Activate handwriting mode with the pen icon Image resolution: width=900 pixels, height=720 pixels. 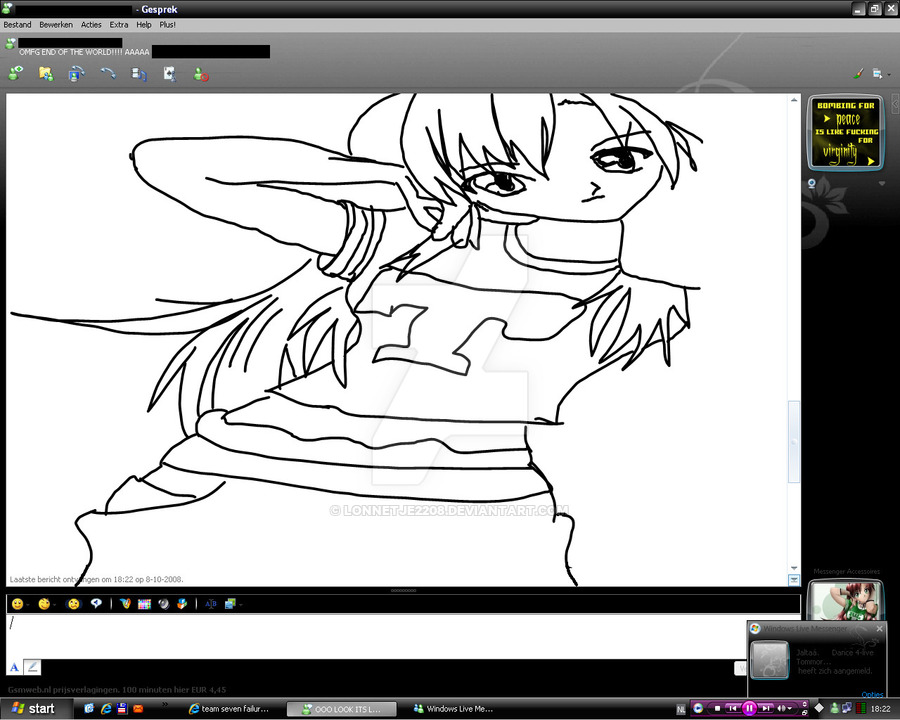point(32,666)
